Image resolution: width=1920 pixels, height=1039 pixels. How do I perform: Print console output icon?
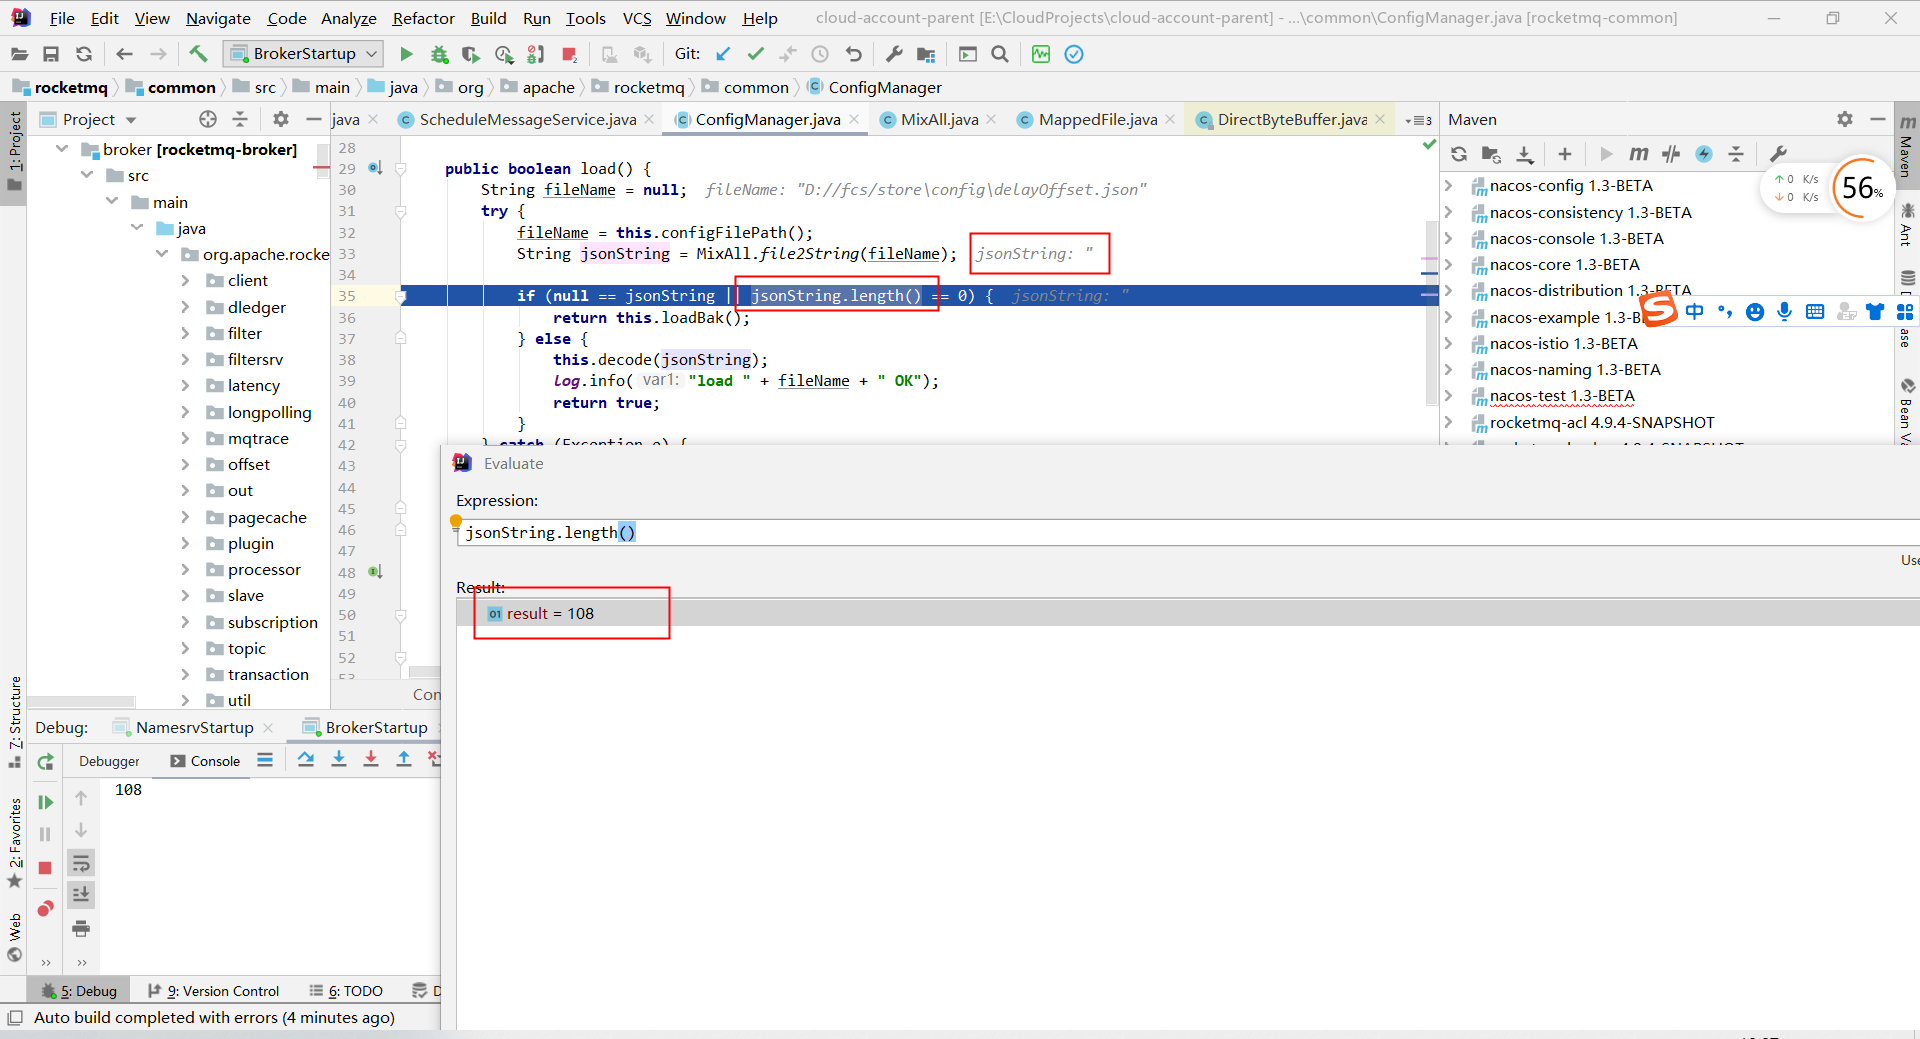(x=81, y=929)
